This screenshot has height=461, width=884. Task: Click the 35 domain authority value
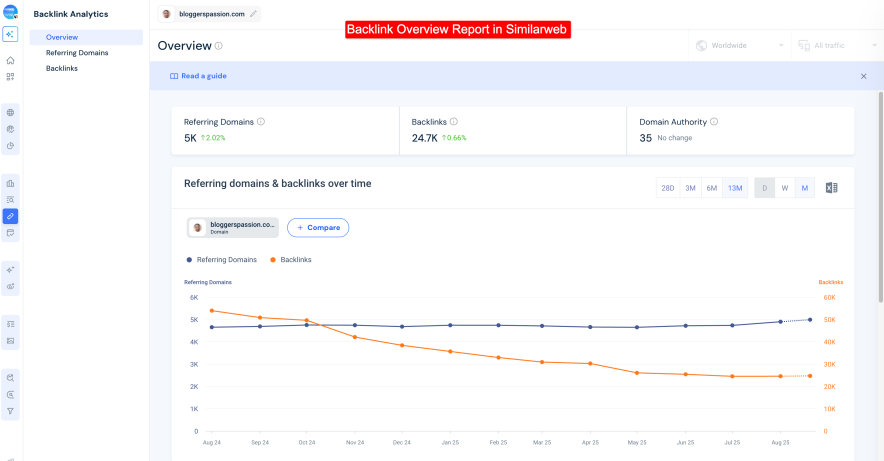646,138
